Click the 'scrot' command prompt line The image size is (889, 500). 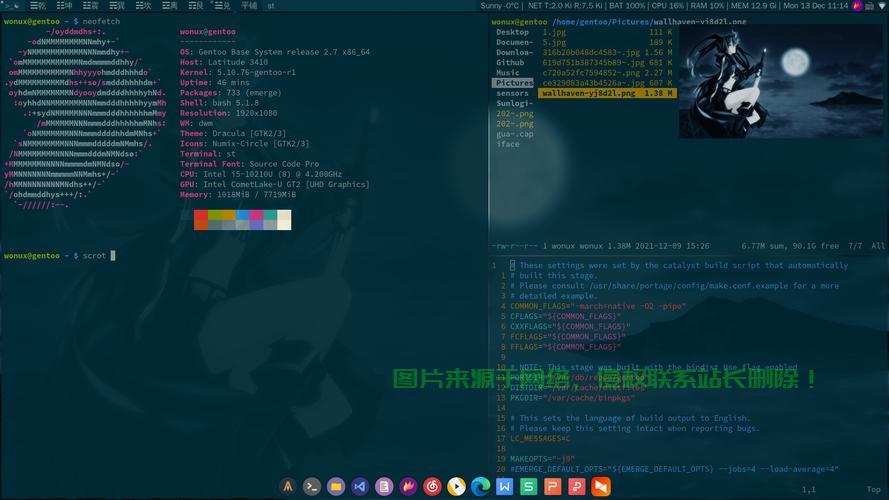(60, 256)
